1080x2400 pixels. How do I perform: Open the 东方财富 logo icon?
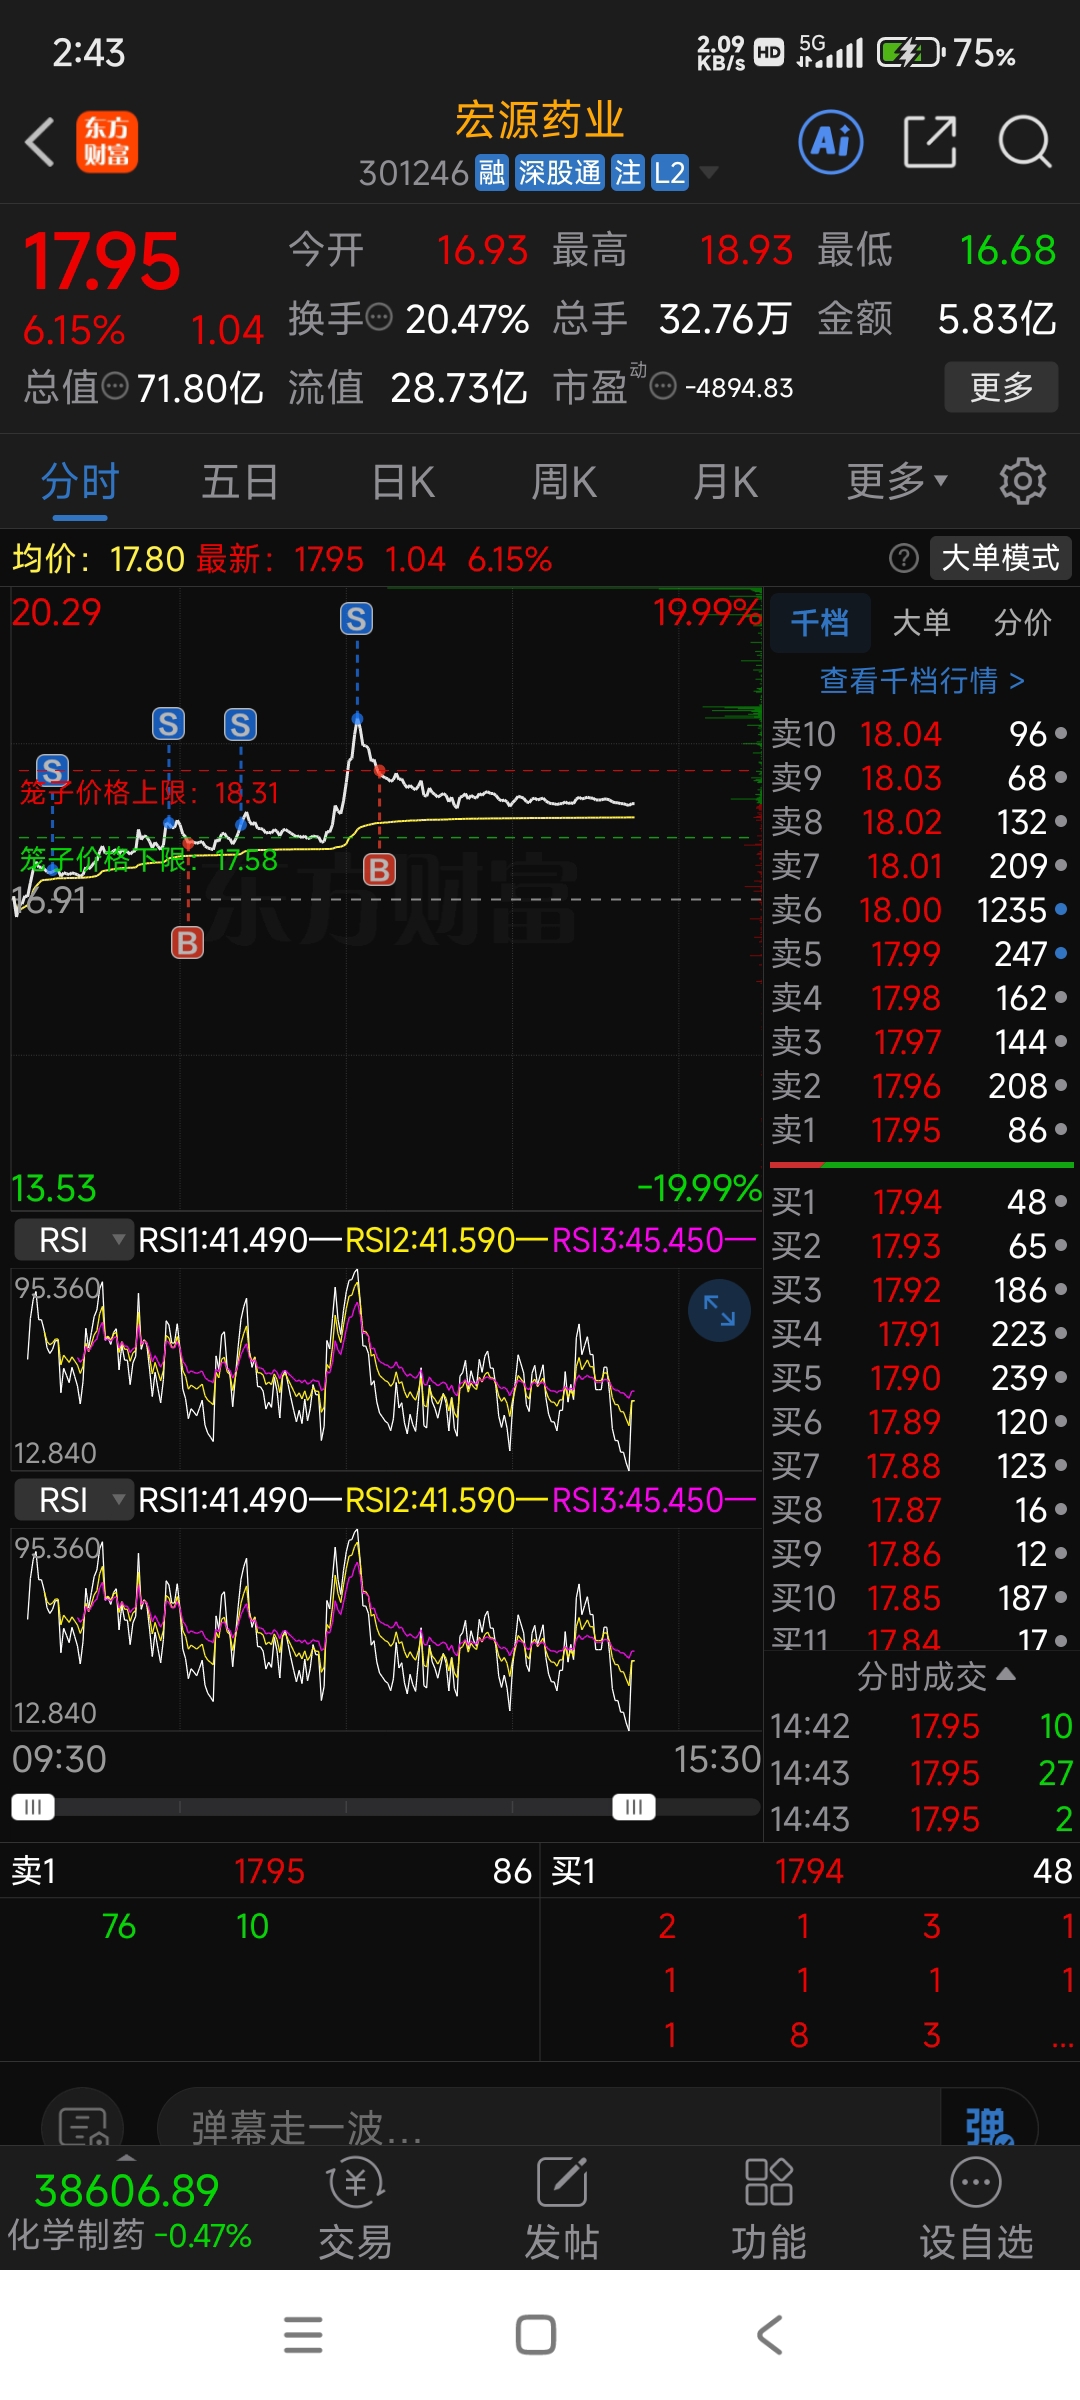click(x=107, y=142)
